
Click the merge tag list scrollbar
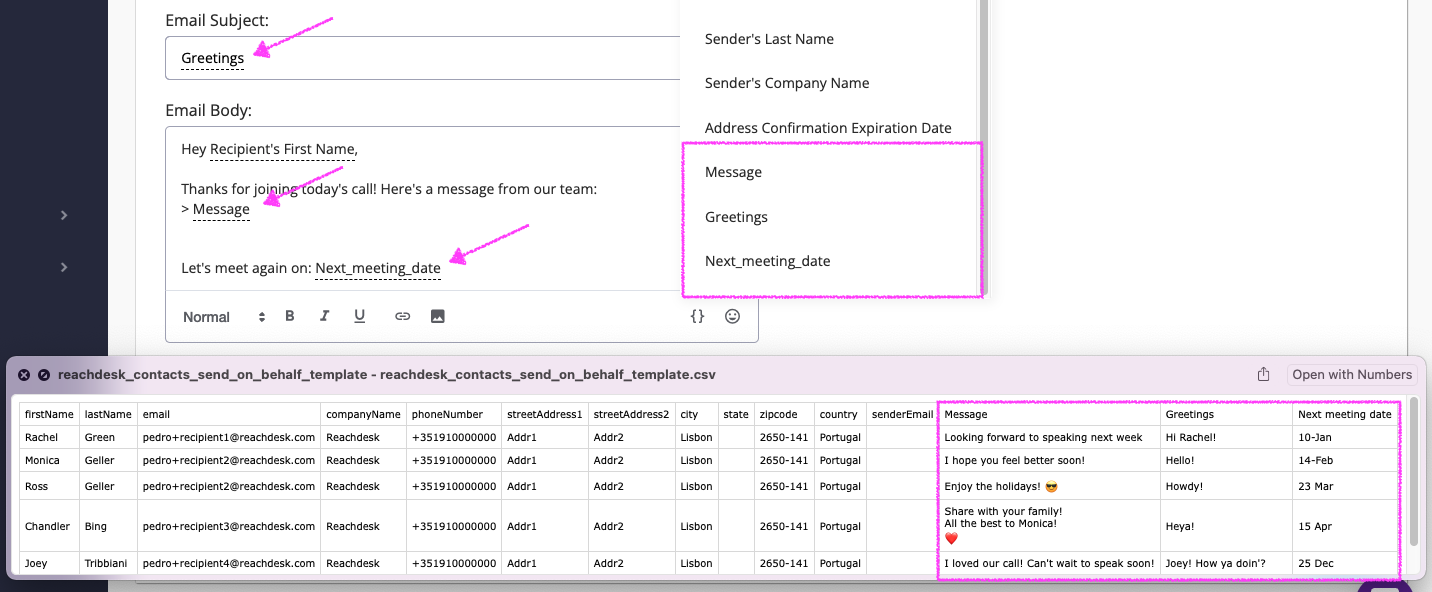pos(983,148)
